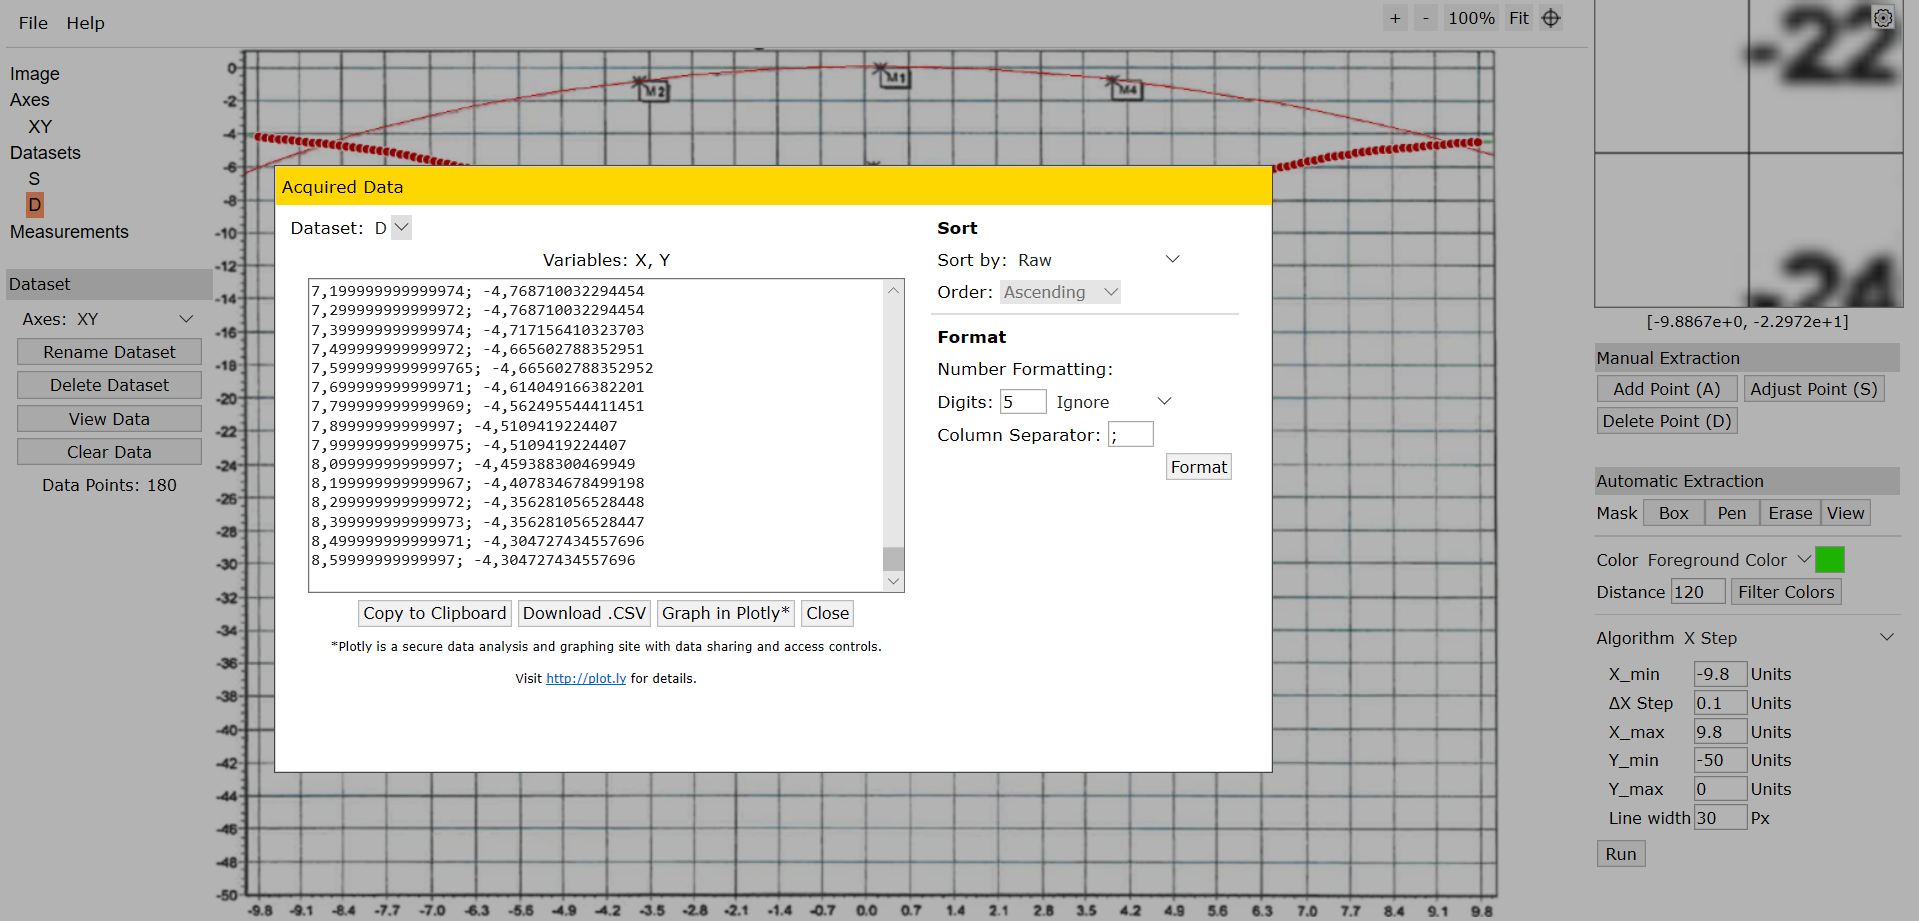
Task: Open the Dataset dropdown in Acquired Data
Action: point(399,227)
